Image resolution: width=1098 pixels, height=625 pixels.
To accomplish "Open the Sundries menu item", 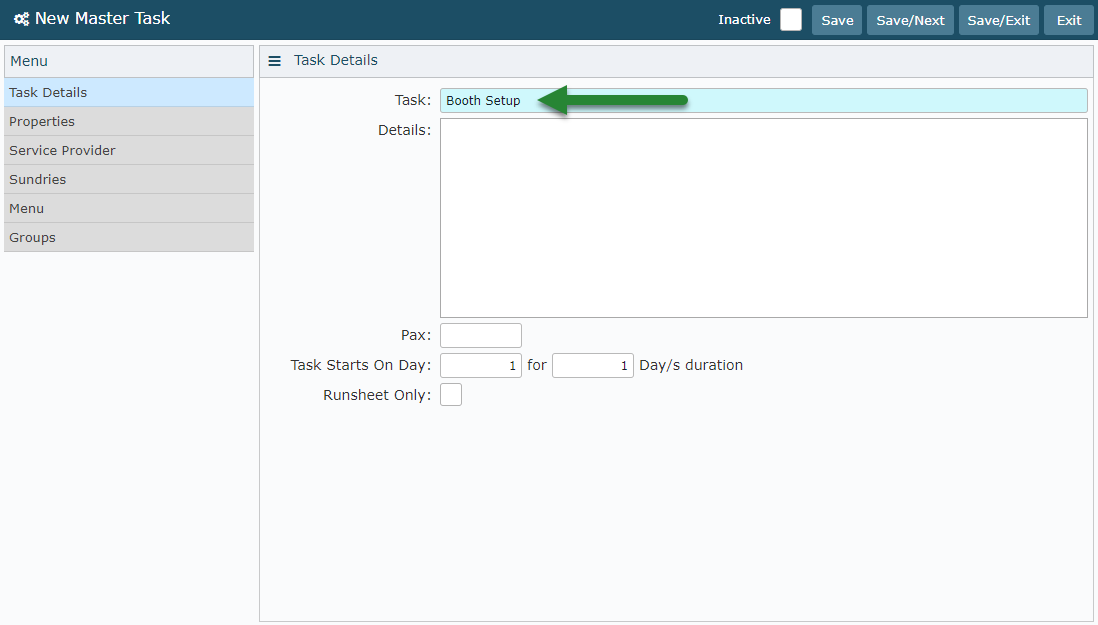I will pyautogui.click(x=129, y=179).
